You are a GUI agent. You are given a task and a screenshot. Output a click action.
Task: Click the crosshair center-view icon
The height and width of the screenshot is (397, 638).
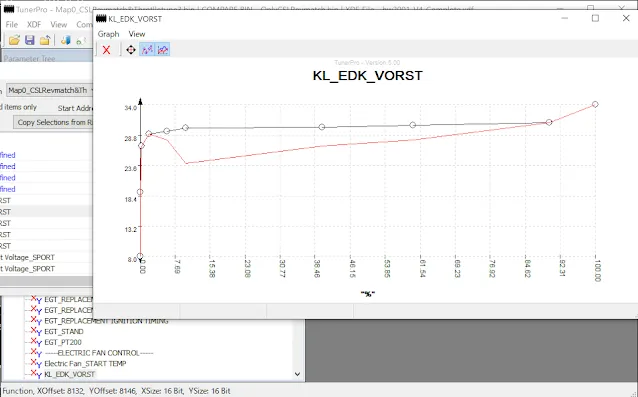131,50
